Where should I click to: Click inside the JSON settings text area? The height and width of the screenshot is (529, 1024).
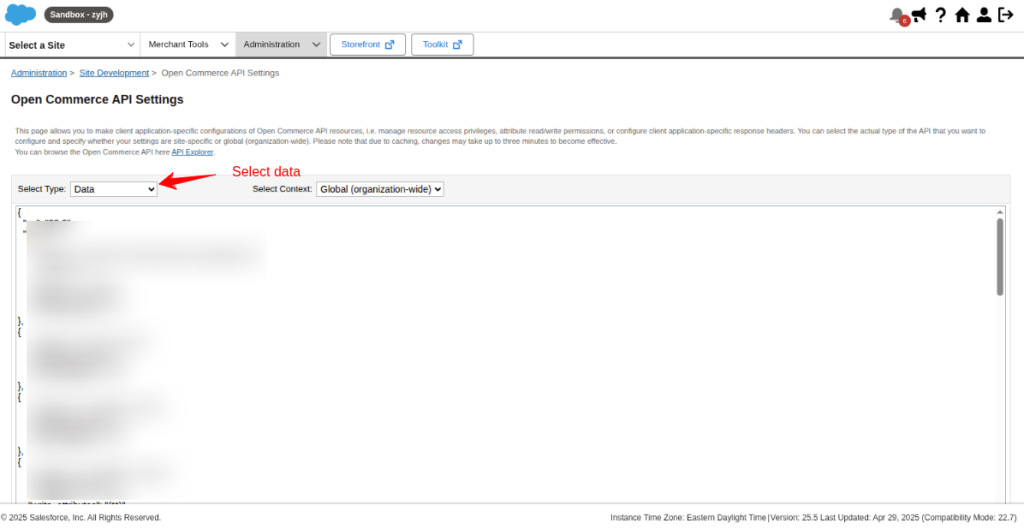(500, 350)
